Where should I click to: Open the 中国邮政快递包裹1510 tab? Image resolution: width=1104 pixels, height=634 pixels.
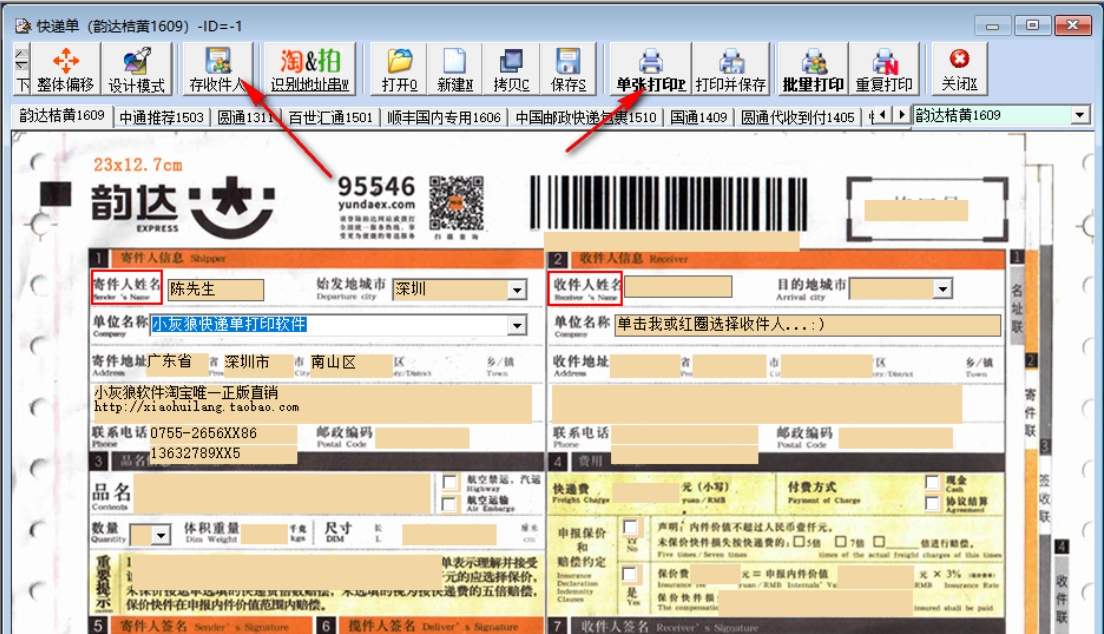[586, 117]
